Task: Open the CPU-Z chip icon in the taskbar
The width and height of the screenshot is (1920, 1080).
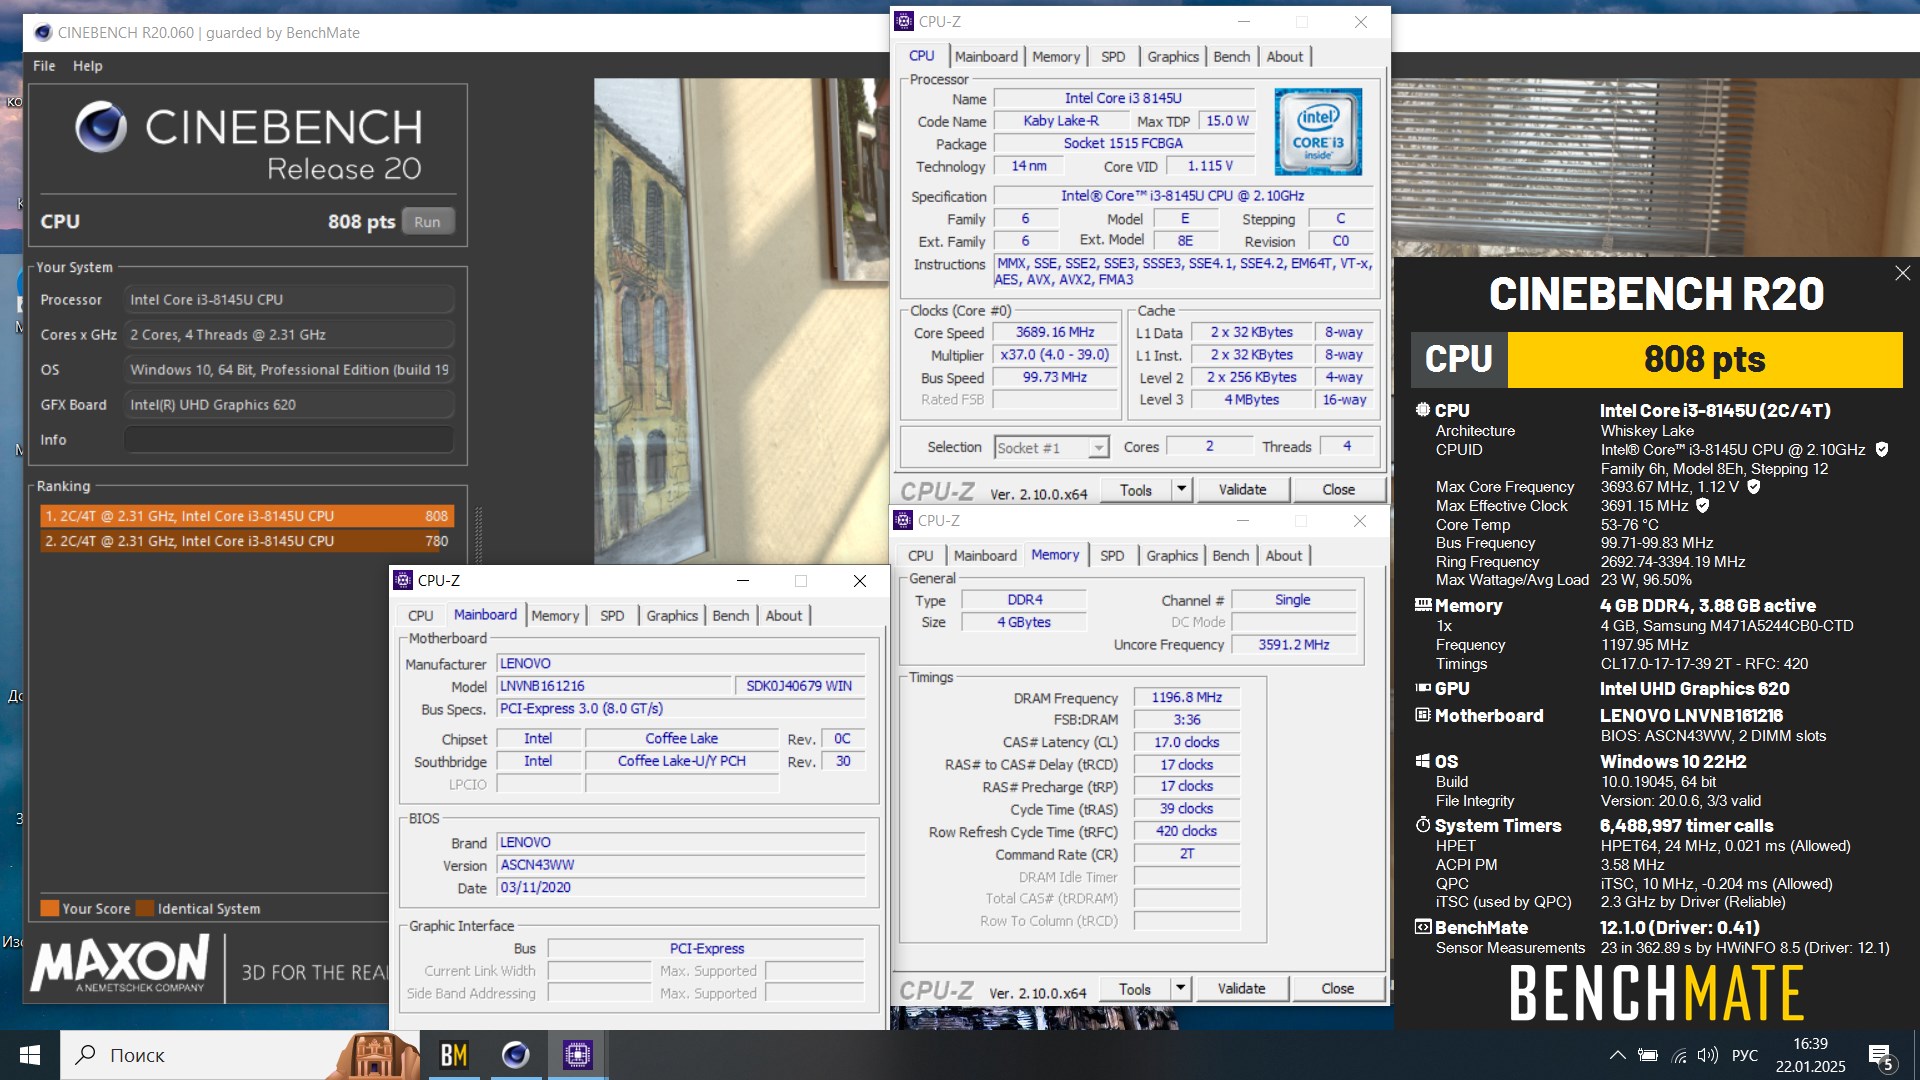Action: (578, 1055)
